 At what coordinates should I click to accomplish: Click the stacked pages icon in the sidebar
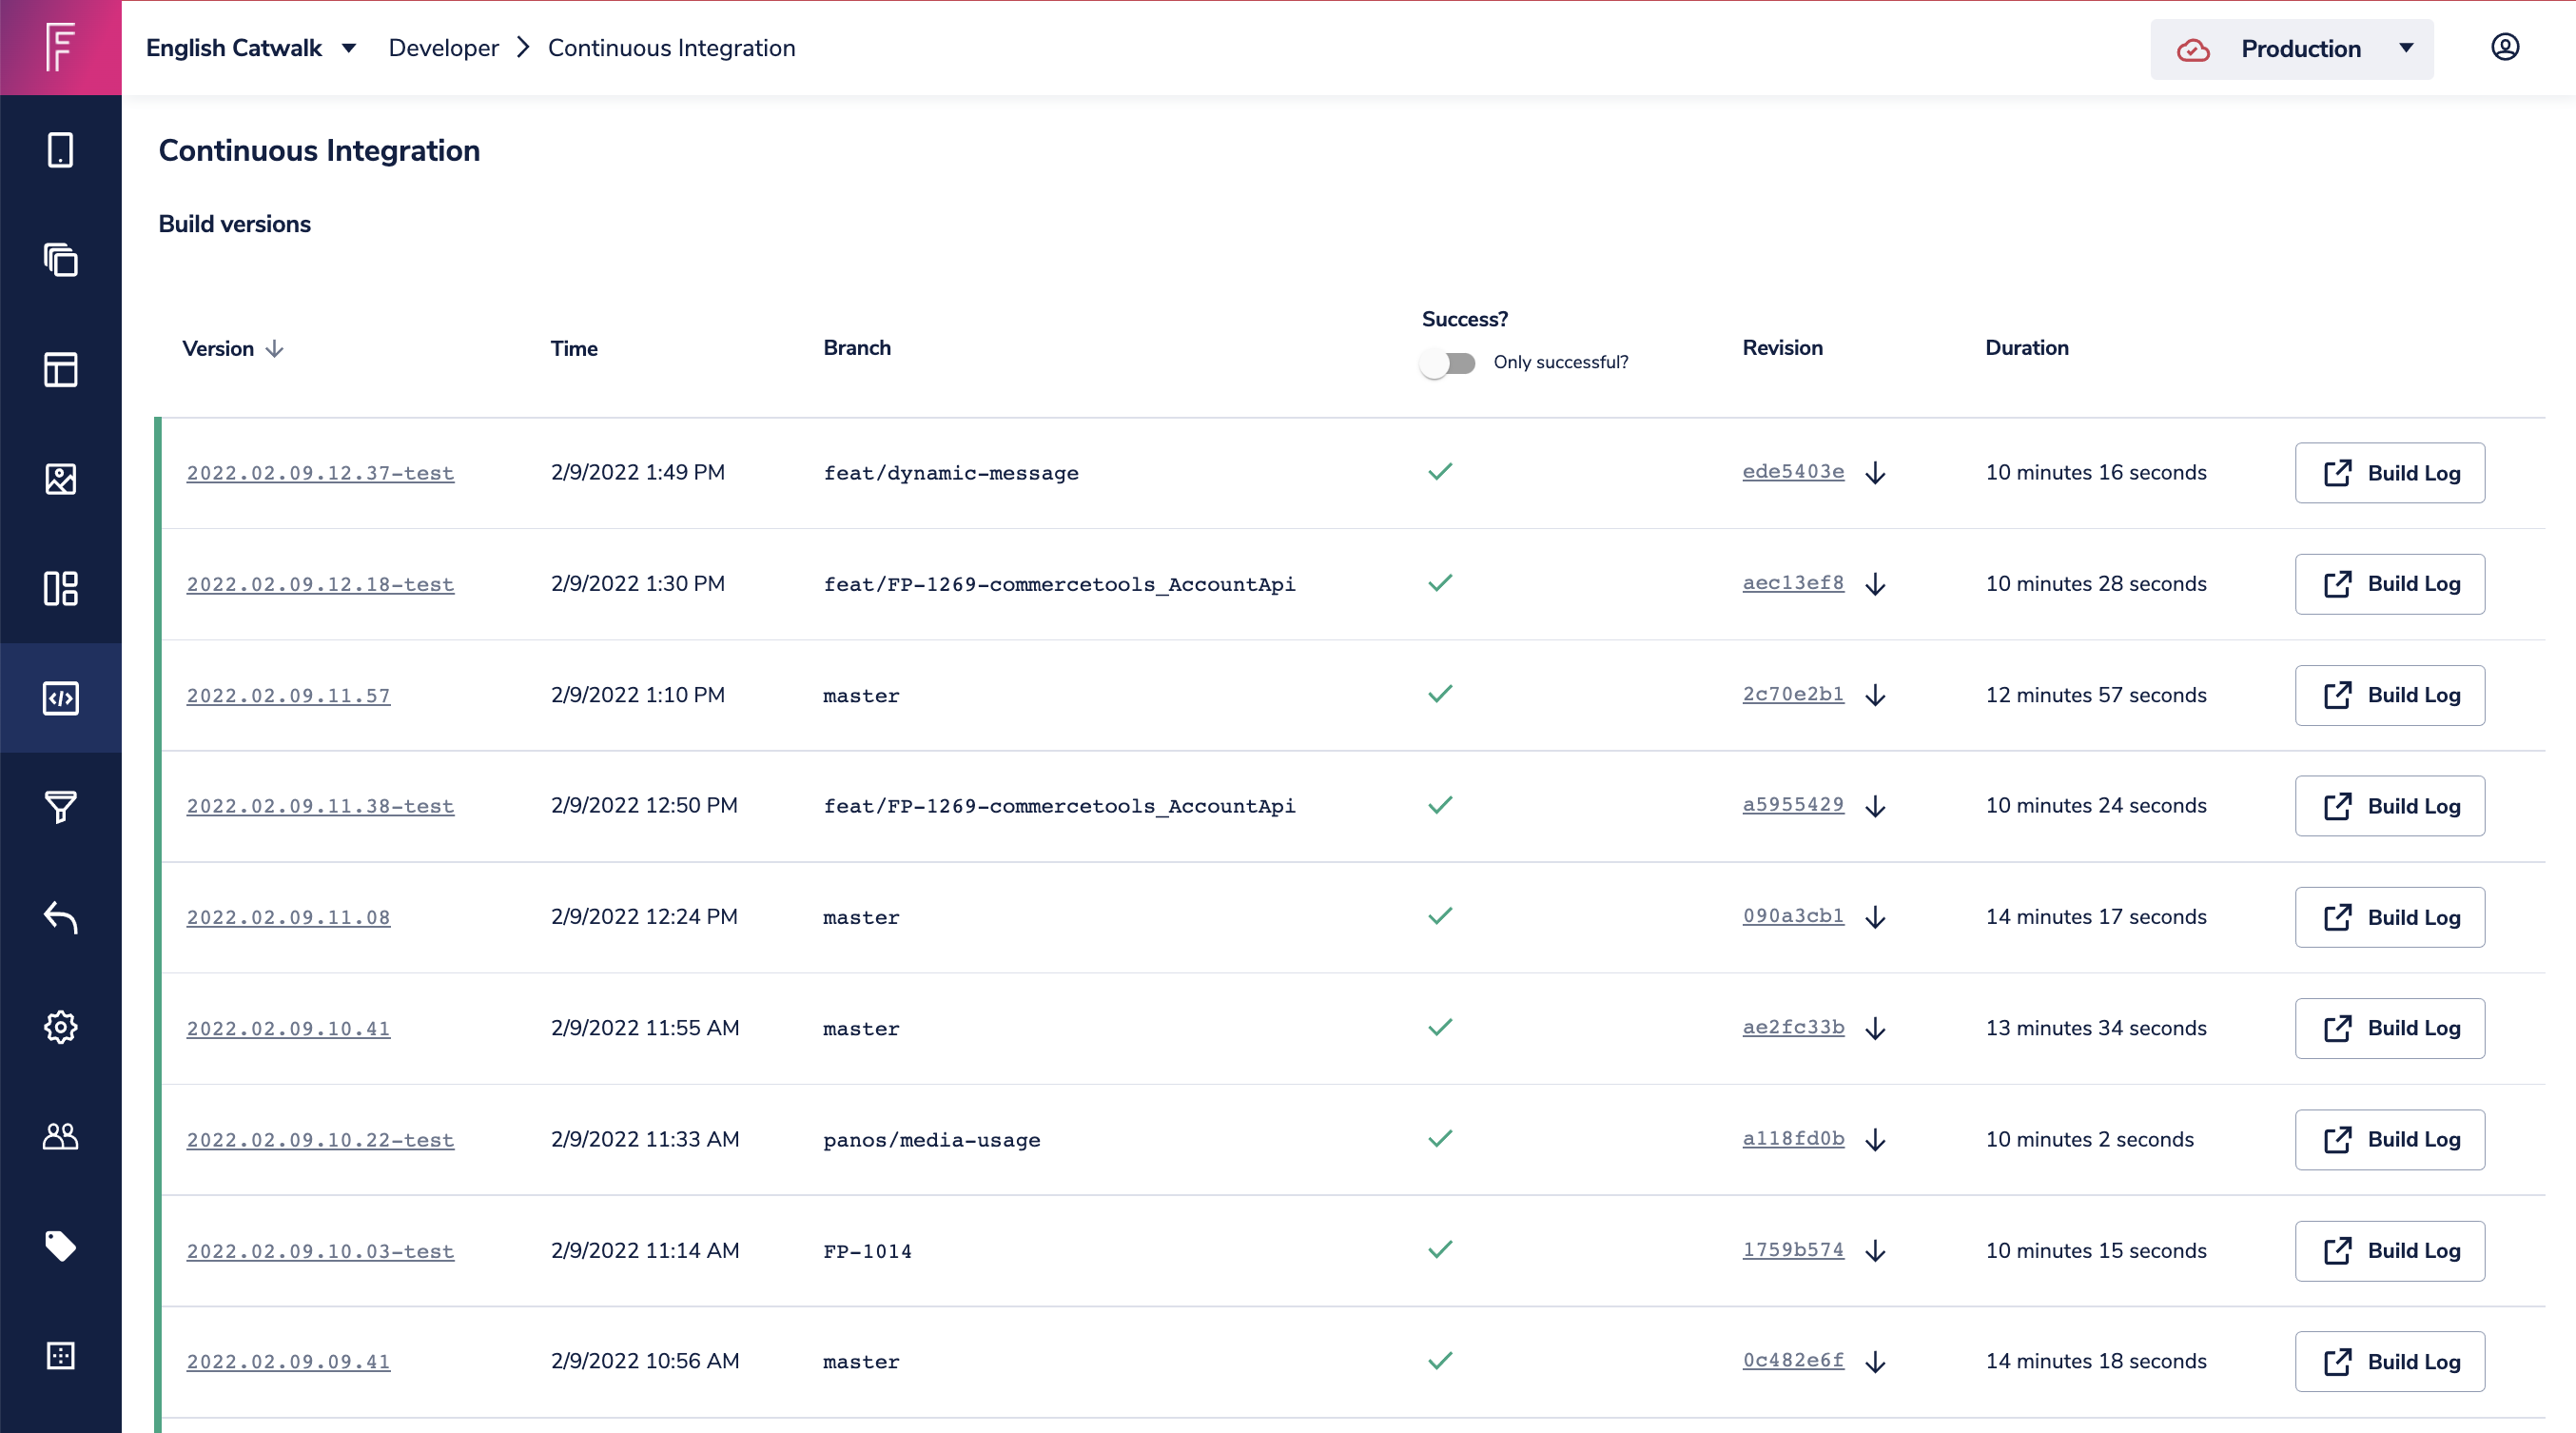60,260
